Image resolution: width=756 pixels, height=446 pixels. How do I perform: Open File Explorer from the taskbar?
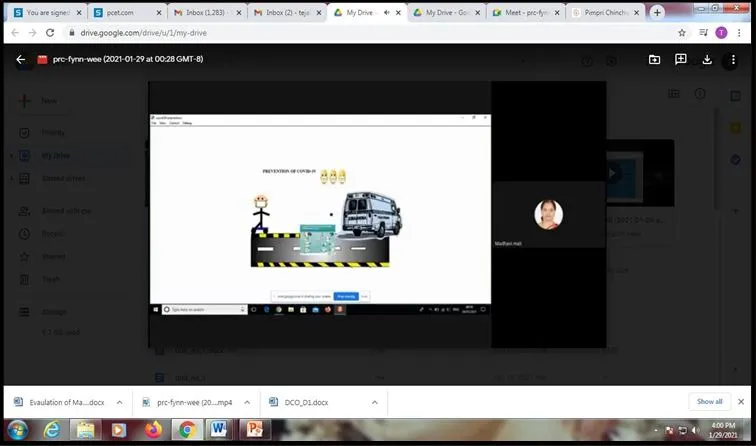(x=85, y=430)
